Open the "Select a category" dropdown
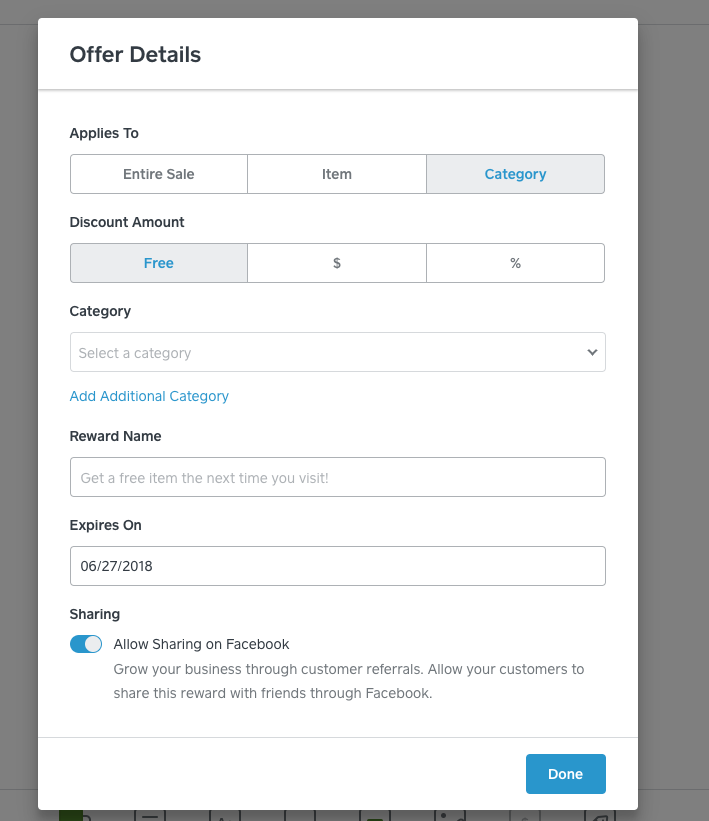 click(337, 352)
